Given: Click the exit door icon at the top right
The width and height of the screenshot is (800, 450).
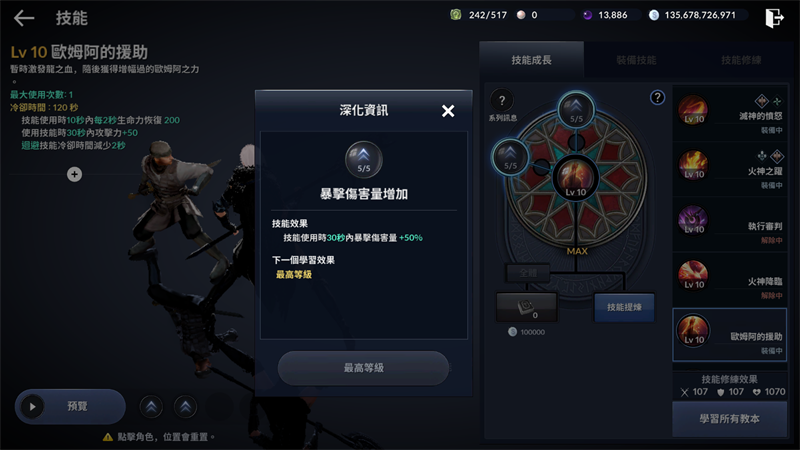Looking at the screenshot, I should [x=774, y=18].
